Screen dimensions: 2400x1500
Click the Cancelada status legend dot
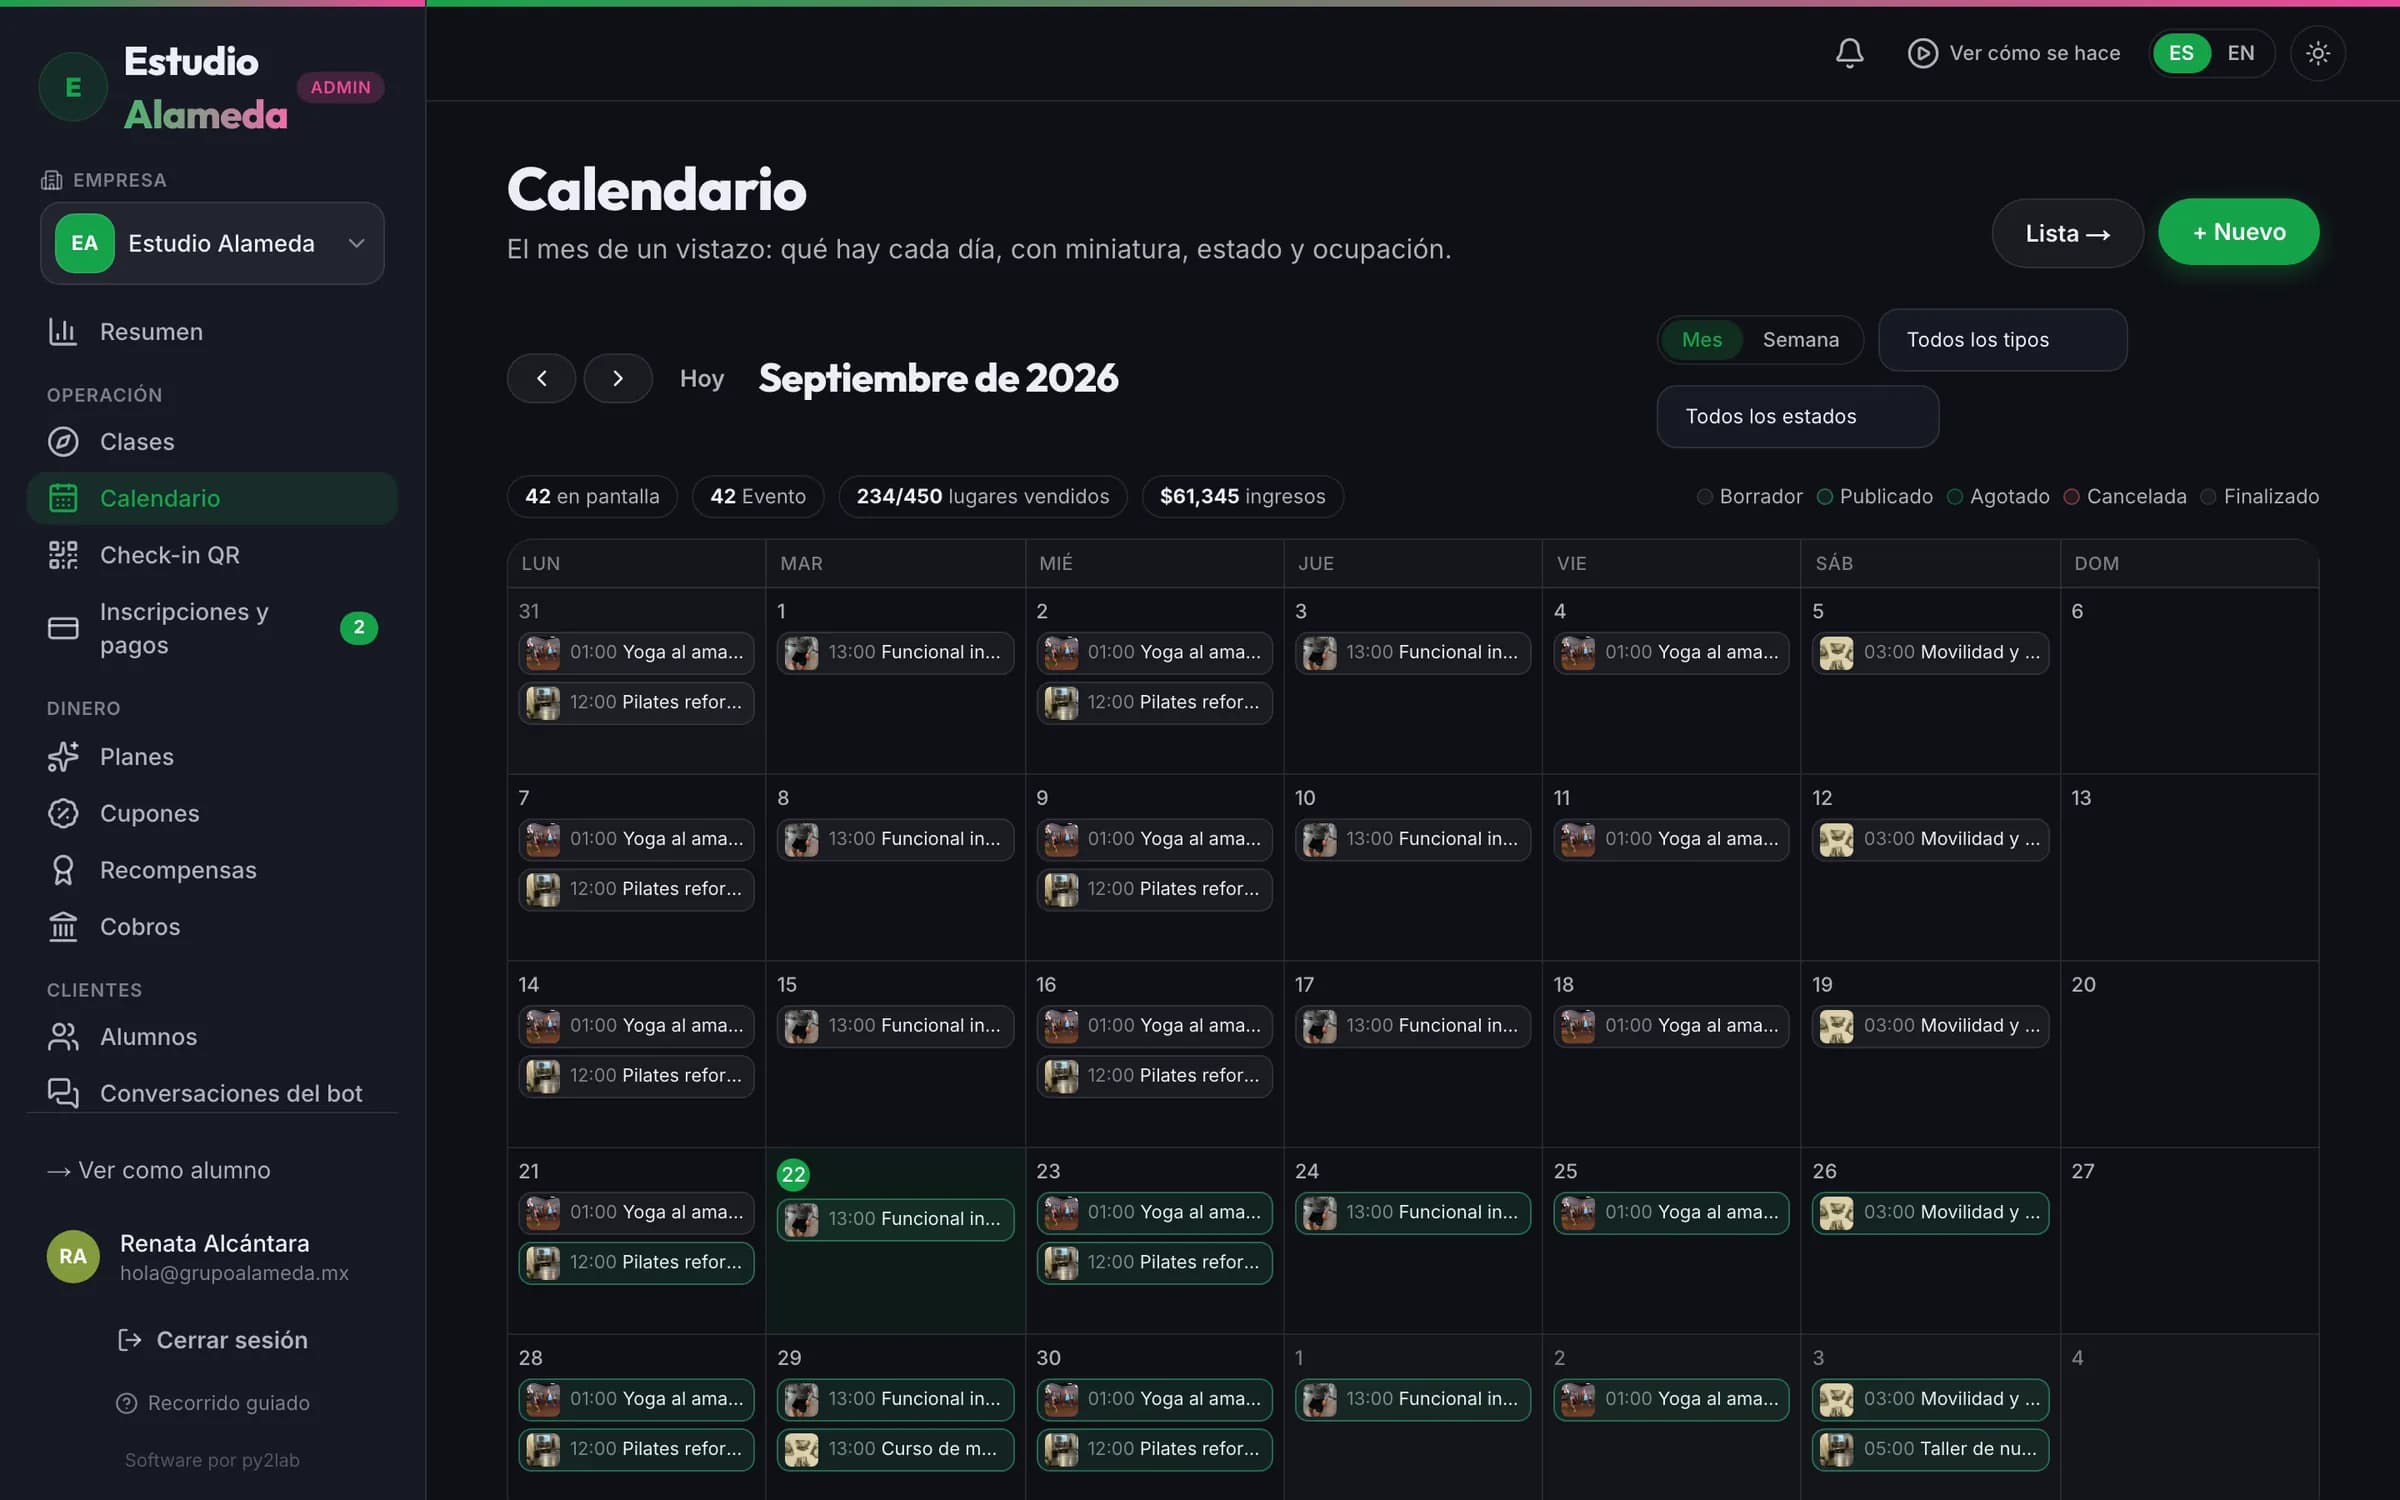click(2071, 497)
